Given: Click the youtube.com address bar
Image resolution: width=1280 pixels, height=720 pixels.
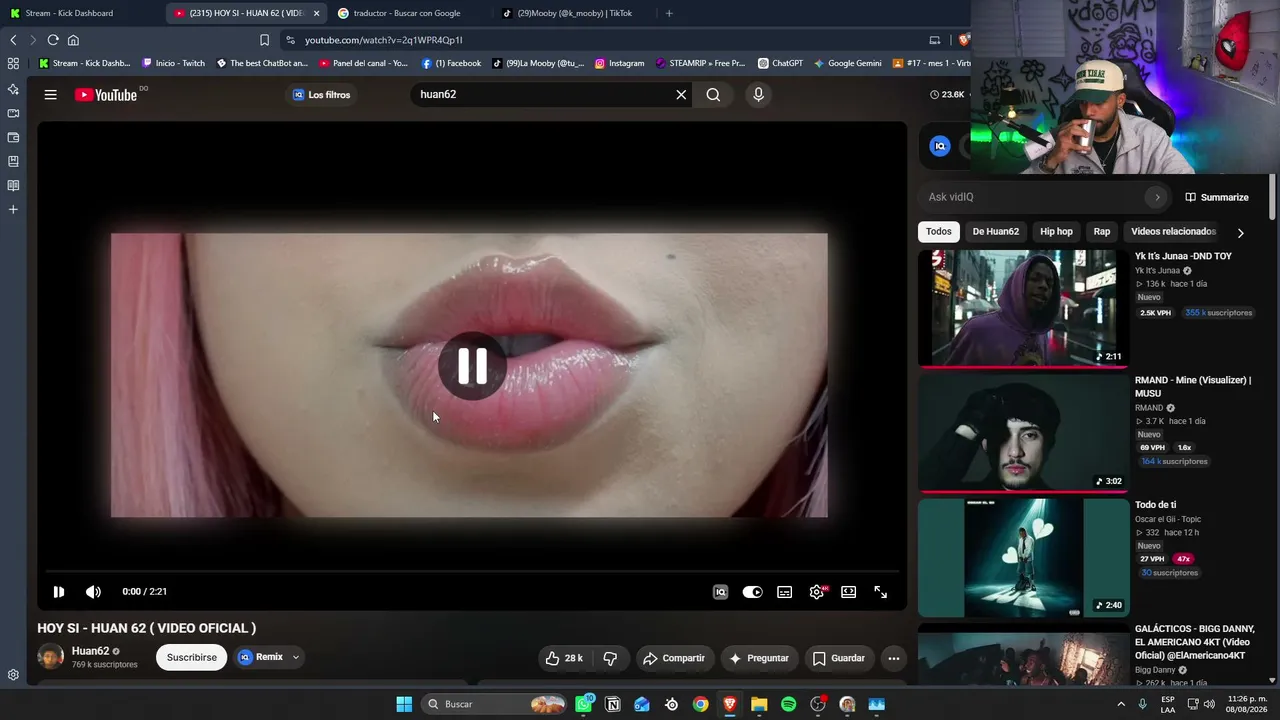Looking at the screenshot, I should point(600,40).
